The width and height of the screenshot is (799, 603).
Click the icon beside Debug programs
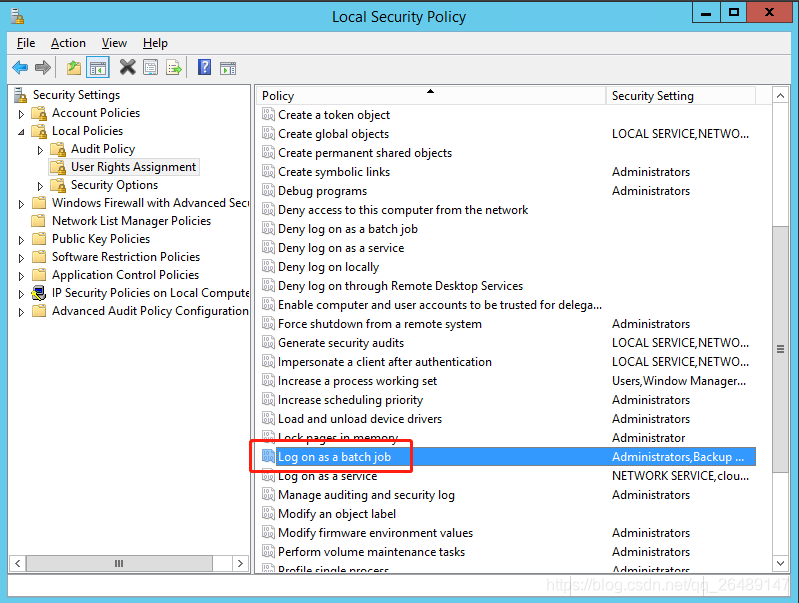click(x=268, y=190)
